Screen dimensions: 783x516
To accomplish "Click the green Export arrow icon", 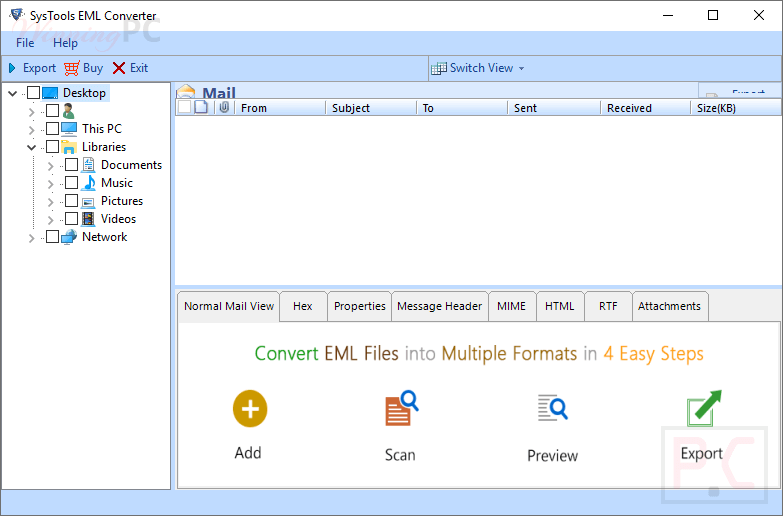I will 704,409.
